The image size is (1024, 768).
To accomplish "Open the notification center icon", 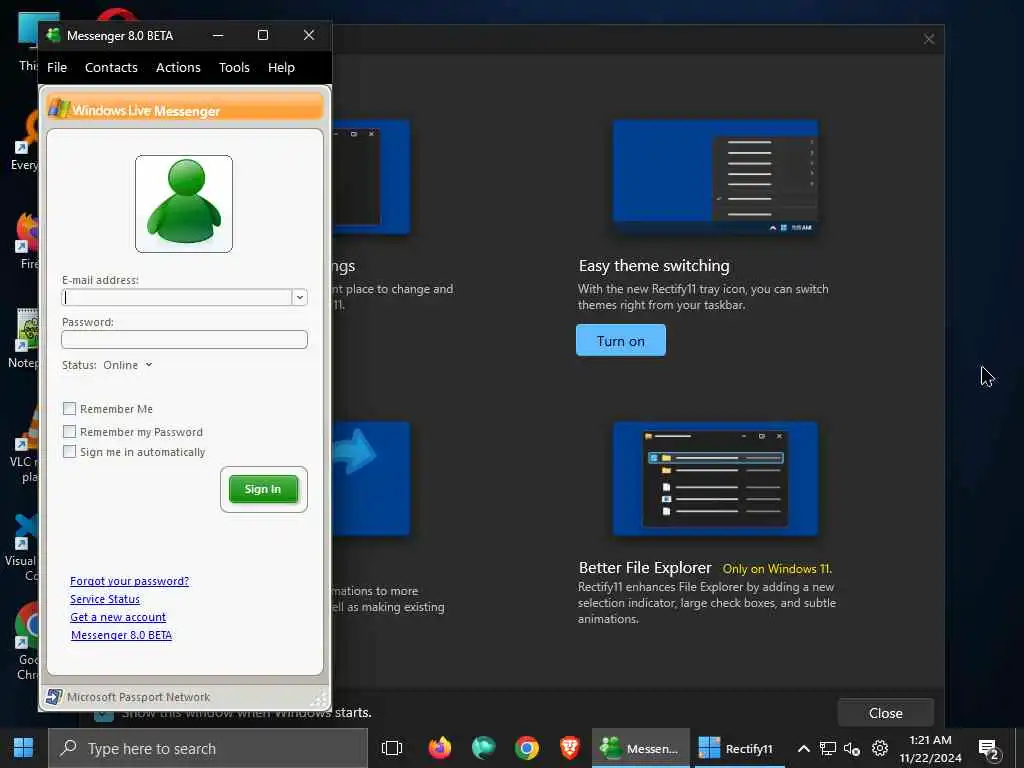I will [989, 749].
